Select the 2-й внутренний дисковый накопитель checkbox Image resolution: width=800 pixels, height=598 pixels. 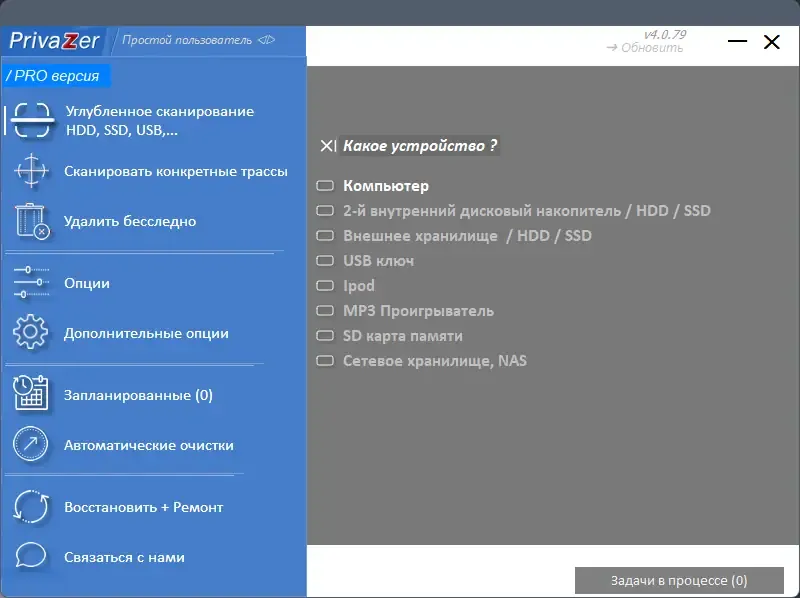coord(325,210)
